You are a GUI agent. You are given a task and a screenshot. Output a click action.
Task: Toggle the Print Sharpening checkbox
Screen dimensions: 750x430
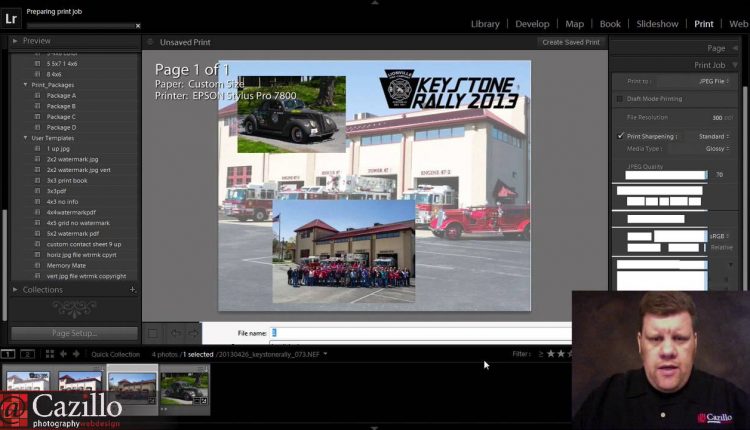coord(620,136)
